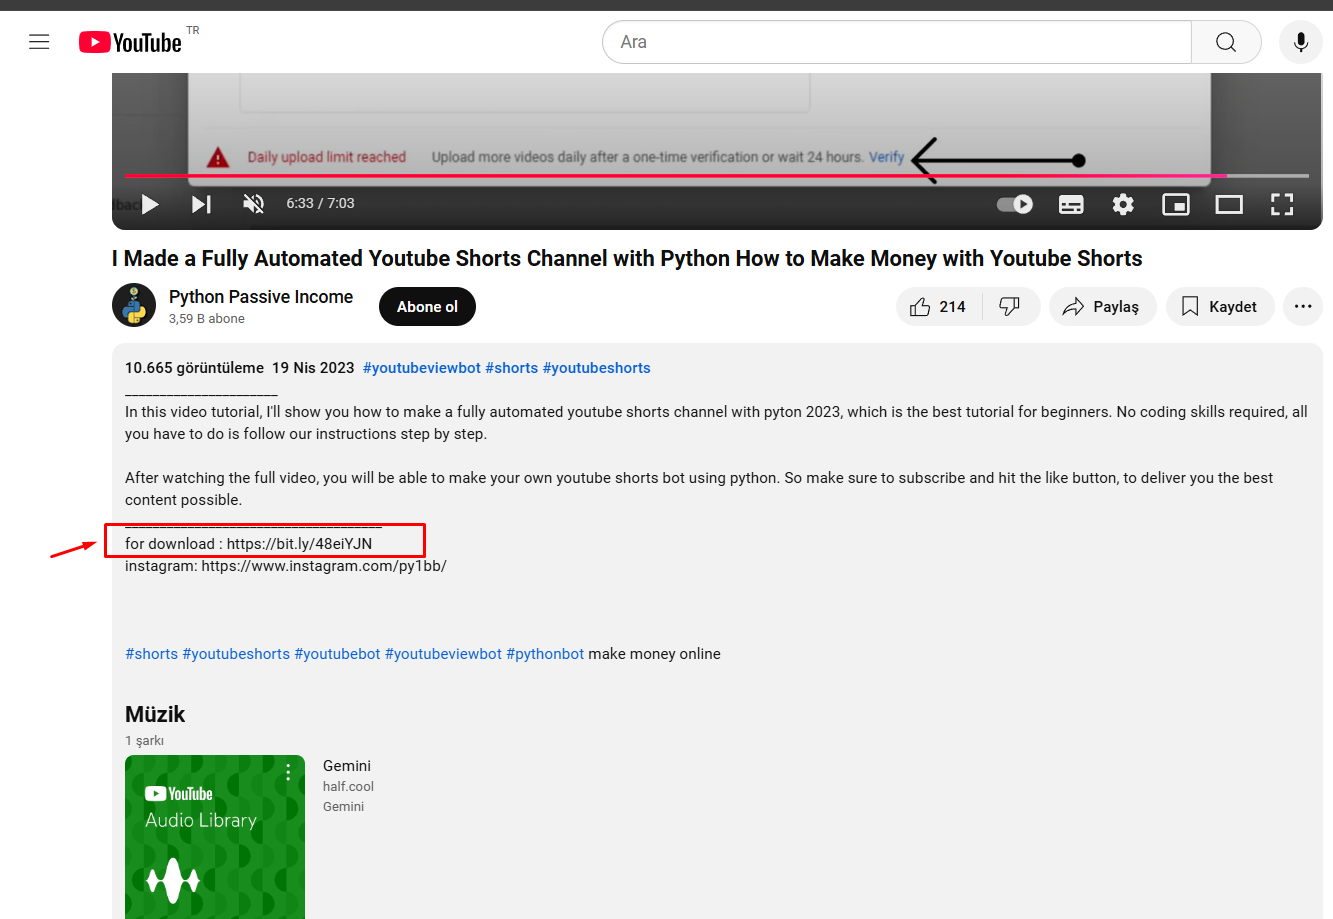Turn on subtitles captions

pos(1071,204)
